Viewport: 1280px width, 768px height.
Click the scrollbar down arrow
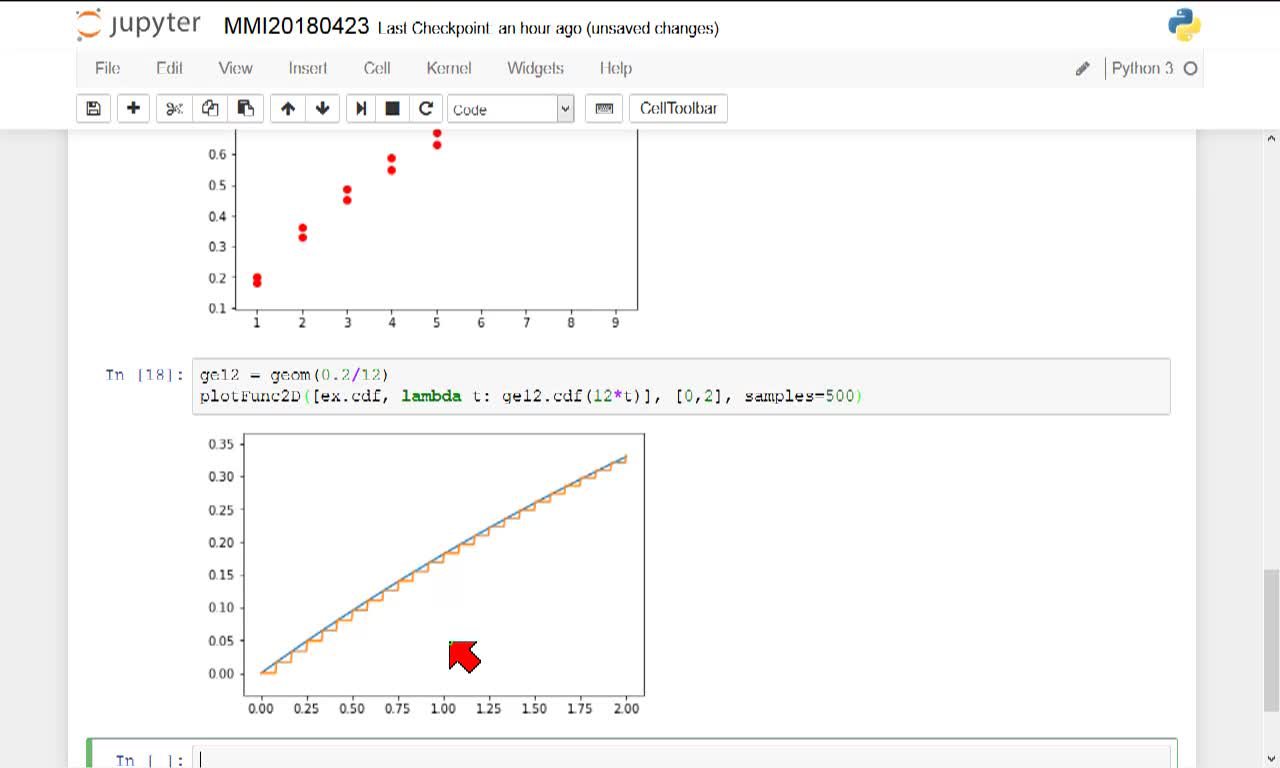tap(1271, 758)
